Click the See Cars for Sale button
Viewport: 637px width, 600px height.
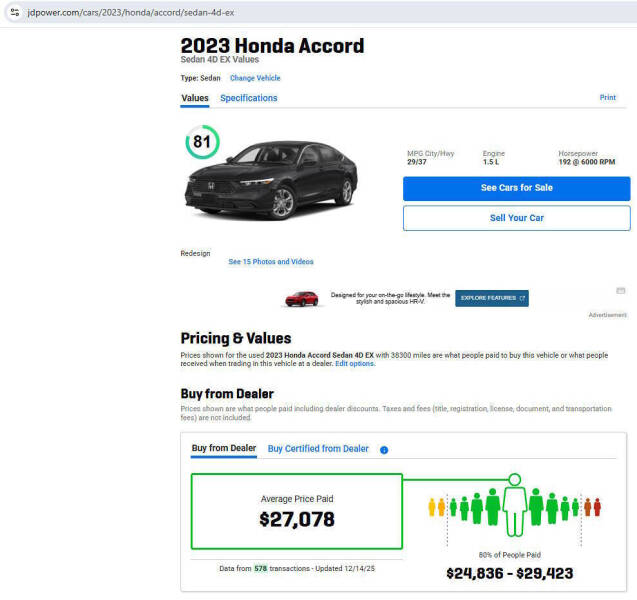coord(517,188)
